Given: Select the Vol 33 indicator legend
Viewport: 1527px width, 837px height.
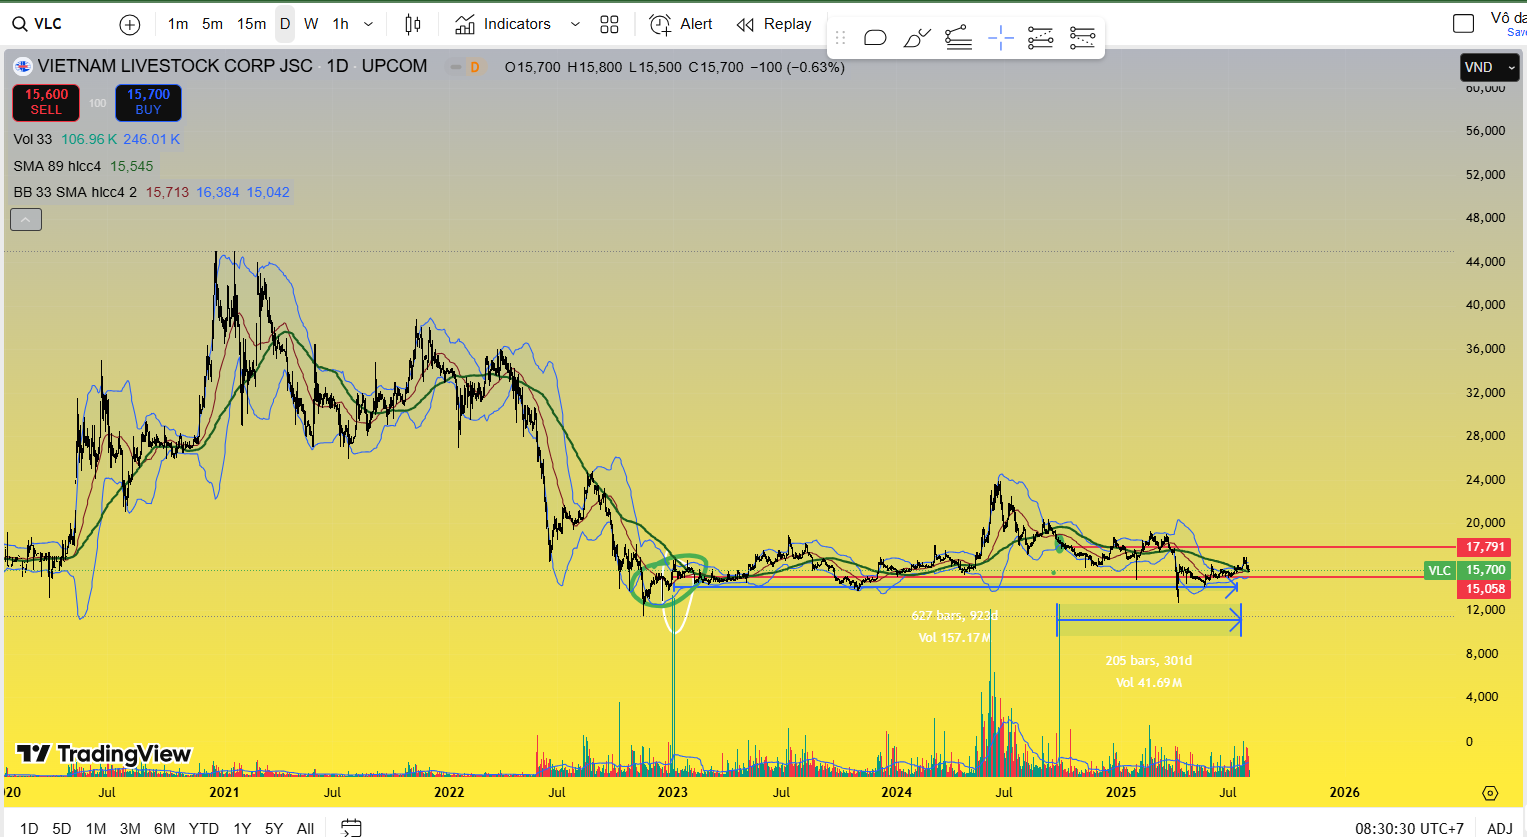Looking at the screenshot, I should pos(33,139).
